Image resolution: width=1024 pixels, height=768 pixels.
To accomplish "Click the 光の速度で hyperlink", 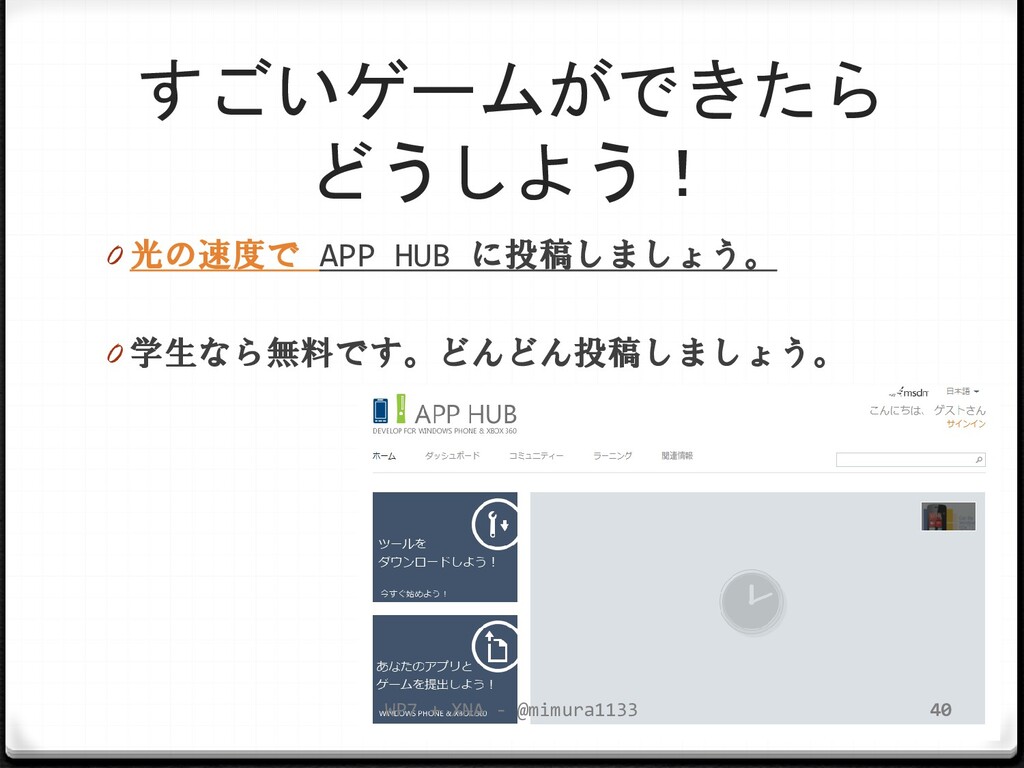I will pyautogui.click(x=215, y=255).
